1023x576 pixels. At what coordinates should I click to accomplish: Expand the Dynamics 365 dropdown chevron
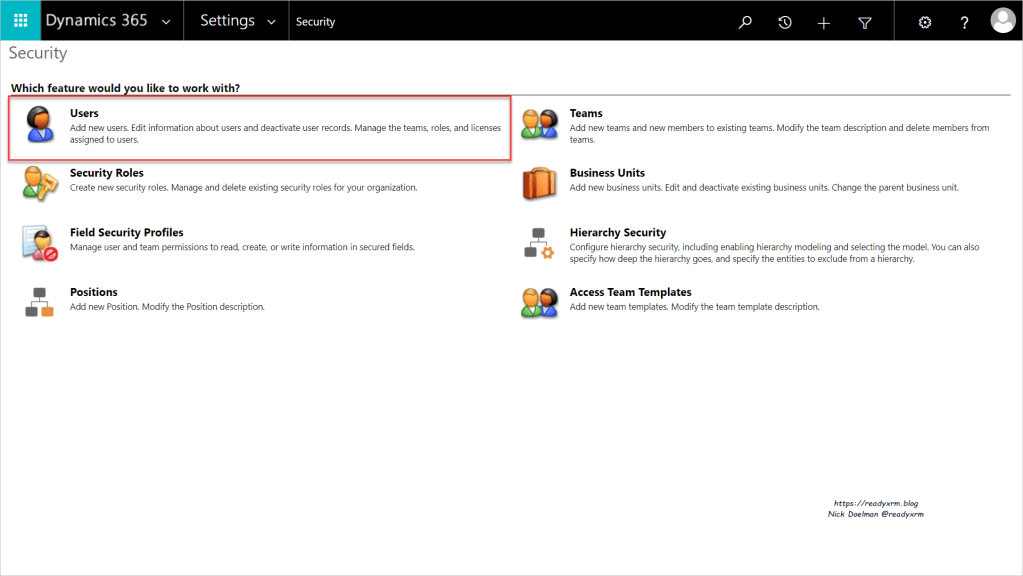(x=165, y=22)
